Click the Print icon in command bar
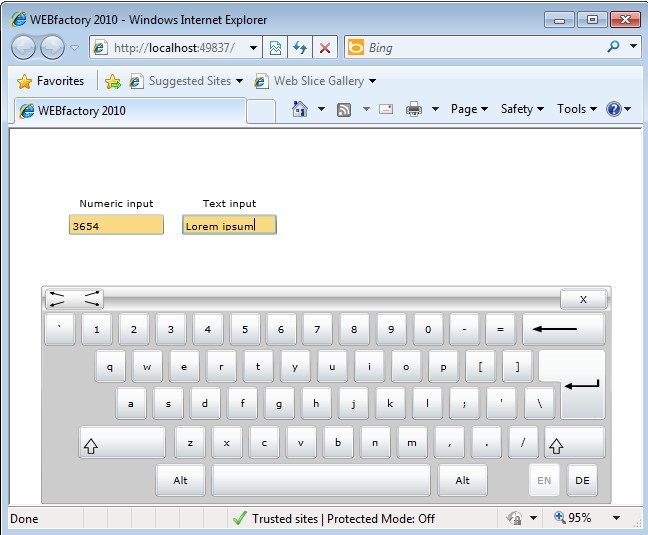 tap(414, 109)
